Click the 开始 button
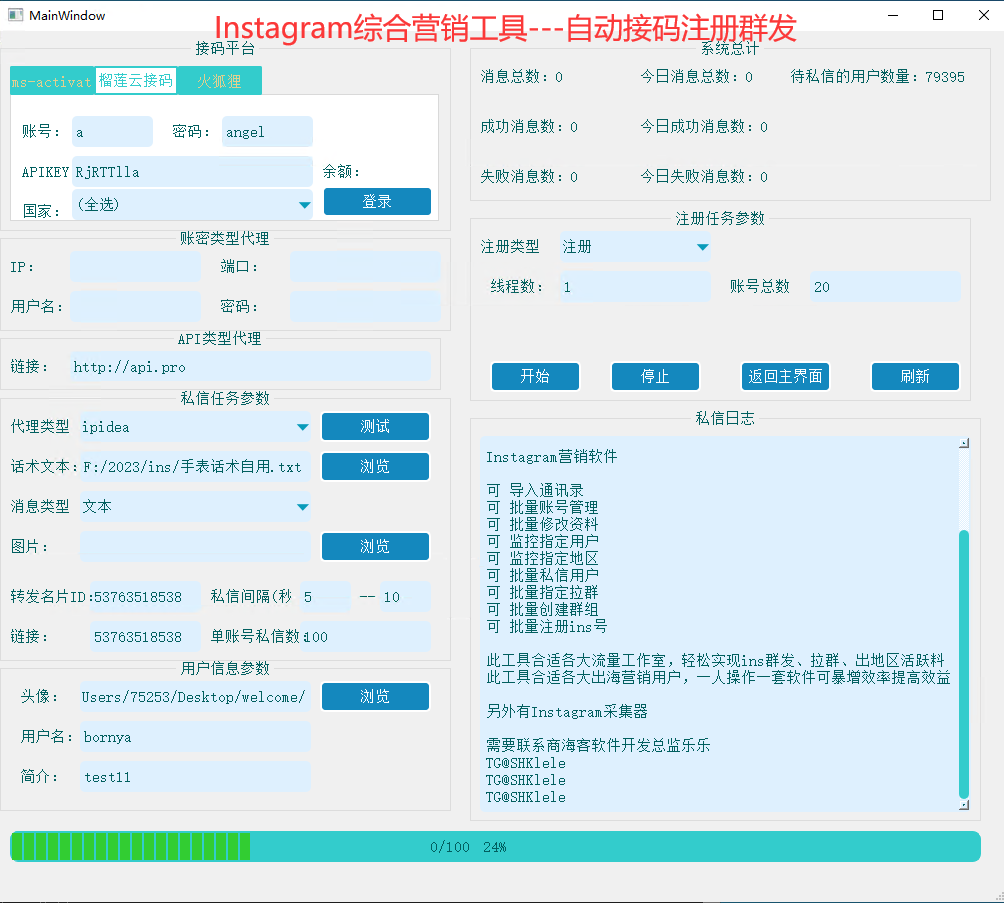1004x903 pixels. pos(535,377)
